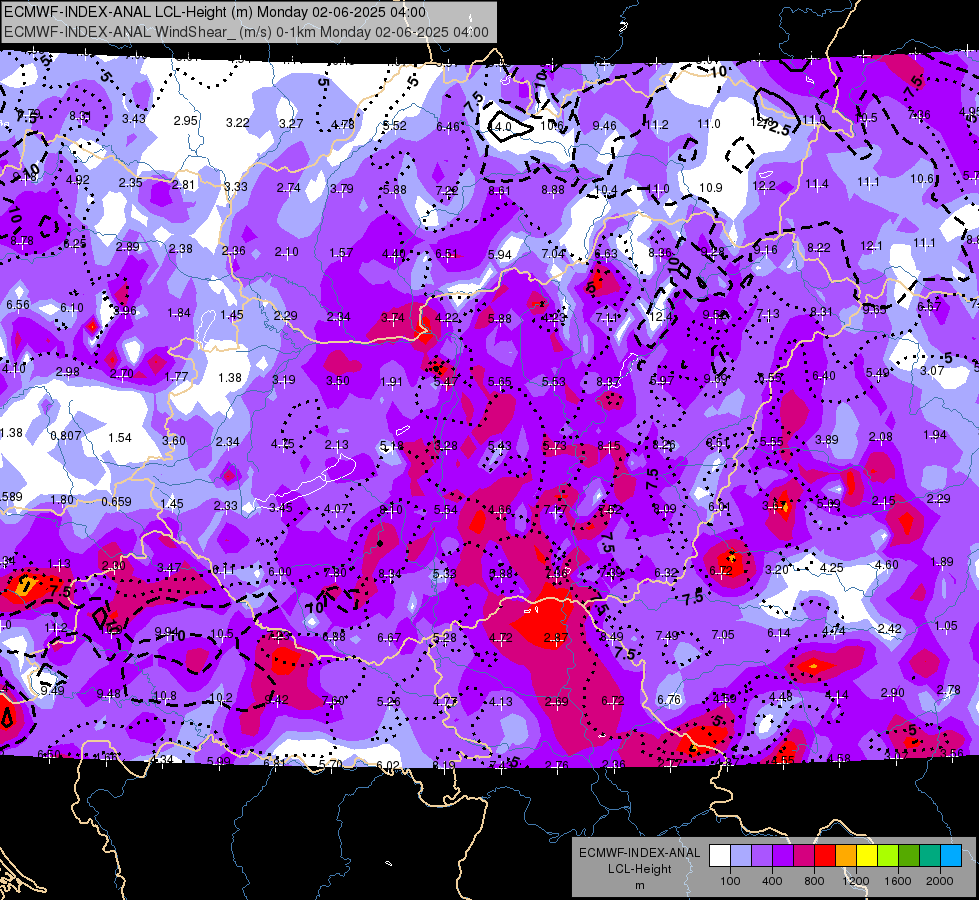This screenshot has width=979, height=900.
Task: Click the grid value '1.77'
Action: 177,376
